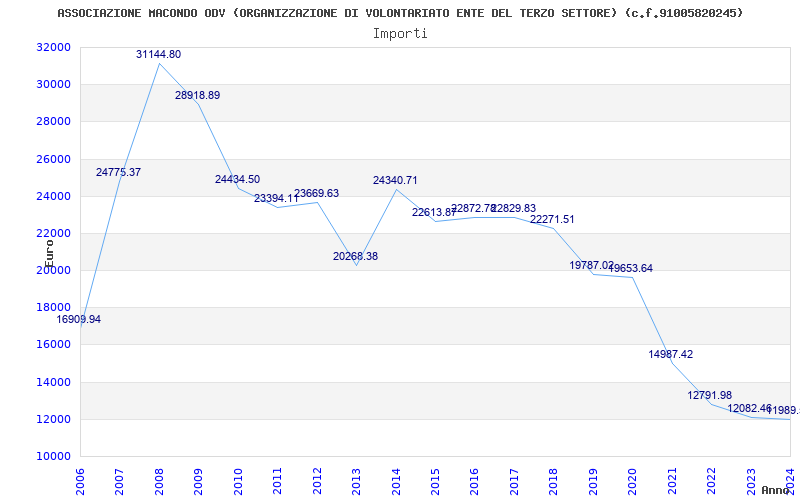Click the 28000 y-axis tick label

click(x=53, y=122)
